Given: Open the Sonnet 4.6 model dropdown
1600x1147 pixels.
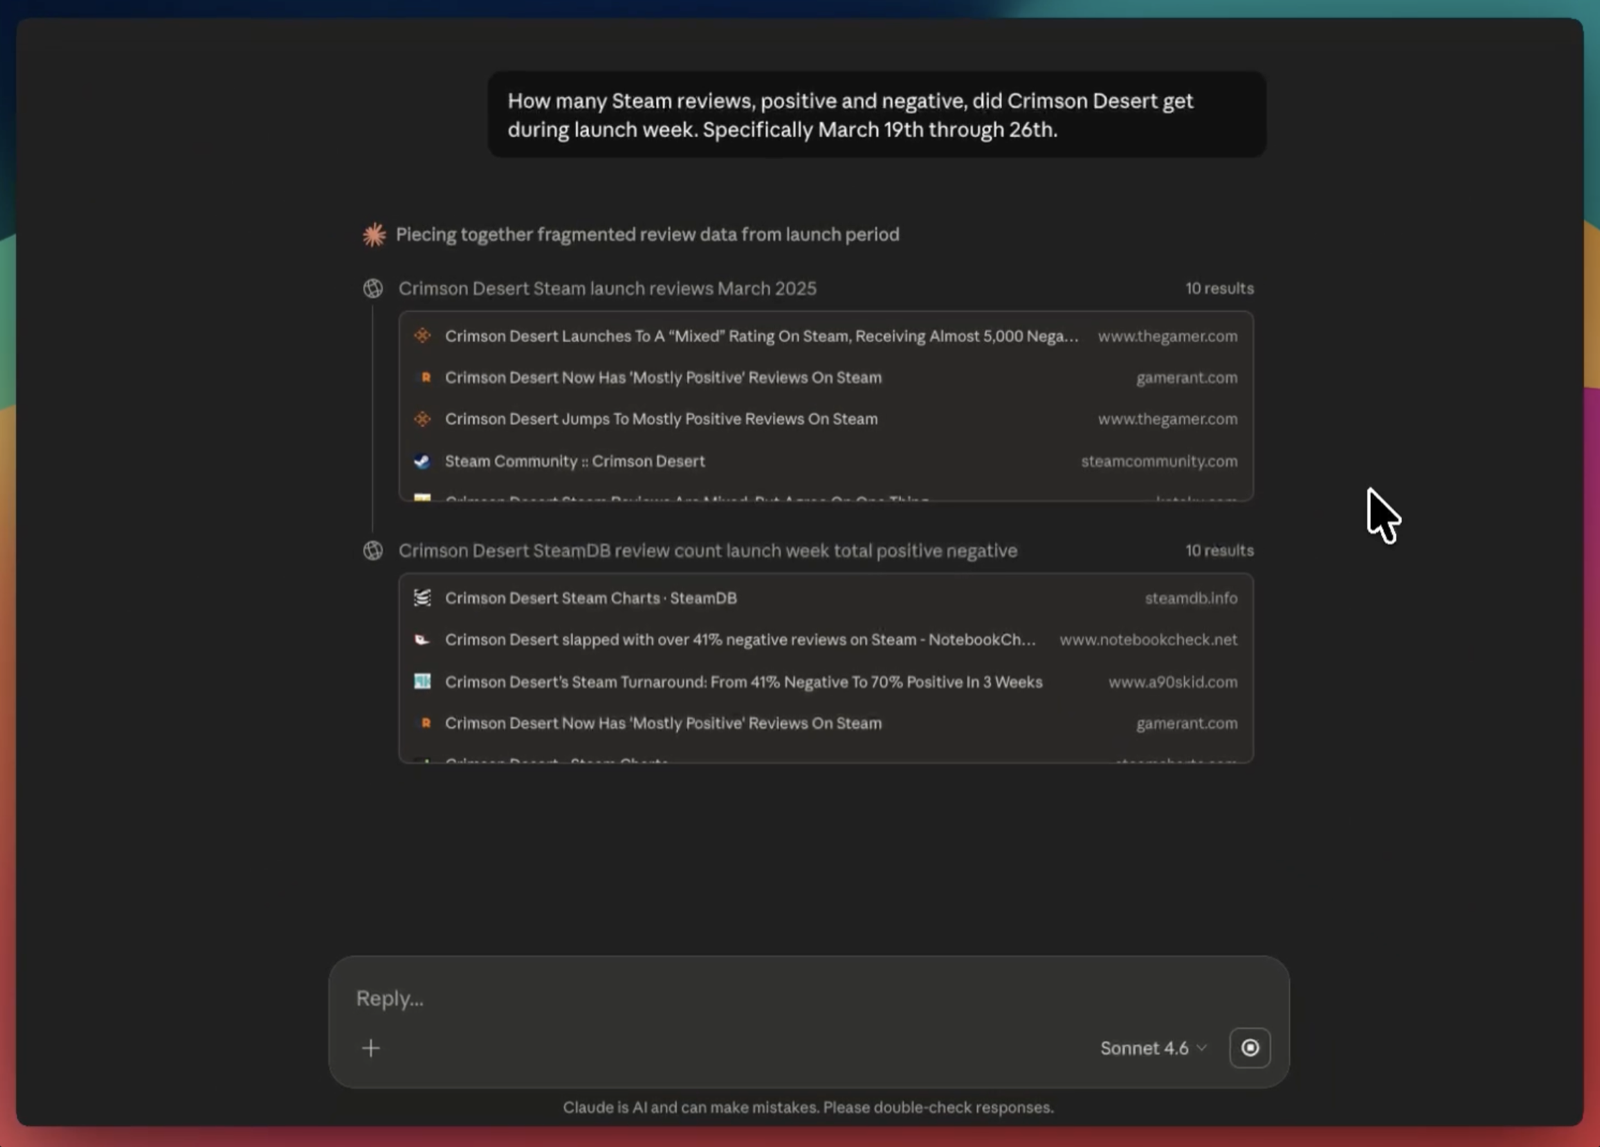Looking at the screenshot, I should point(1153,1048).
